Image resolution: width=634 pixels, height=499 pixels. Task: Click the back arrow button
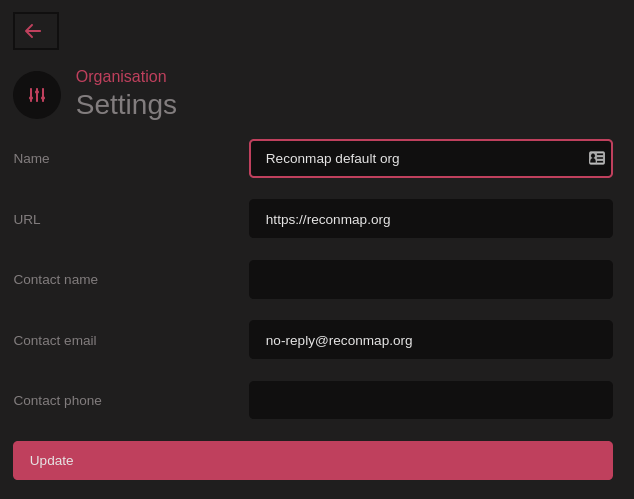(36, 31)
